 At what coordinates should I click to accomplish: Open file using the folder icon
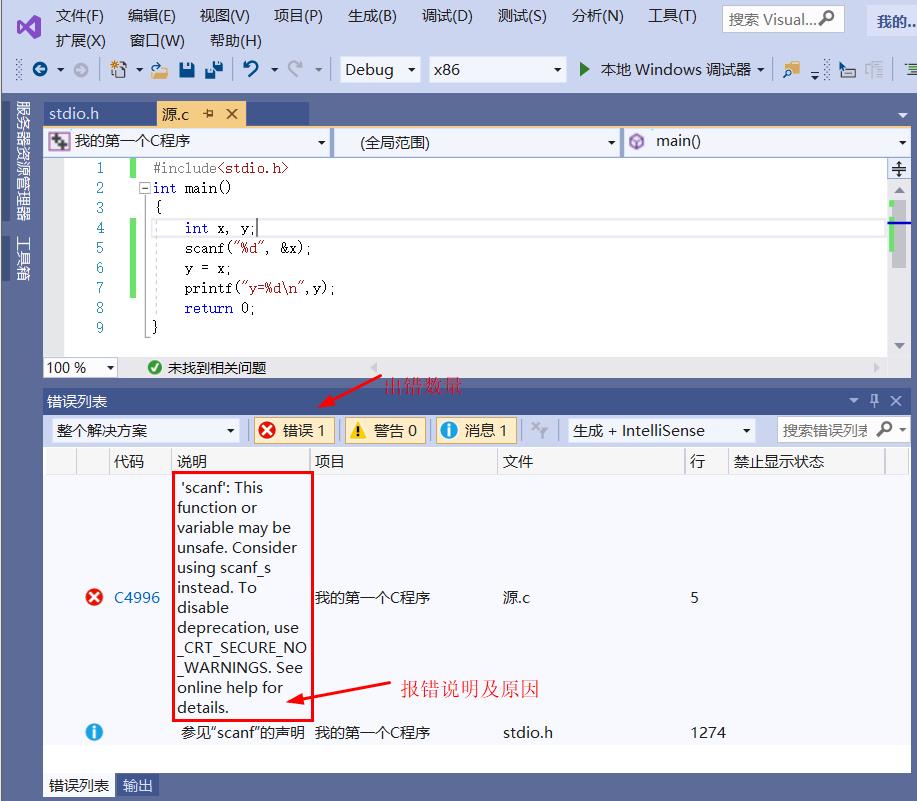pyautogui.click(x=159, y=70)
